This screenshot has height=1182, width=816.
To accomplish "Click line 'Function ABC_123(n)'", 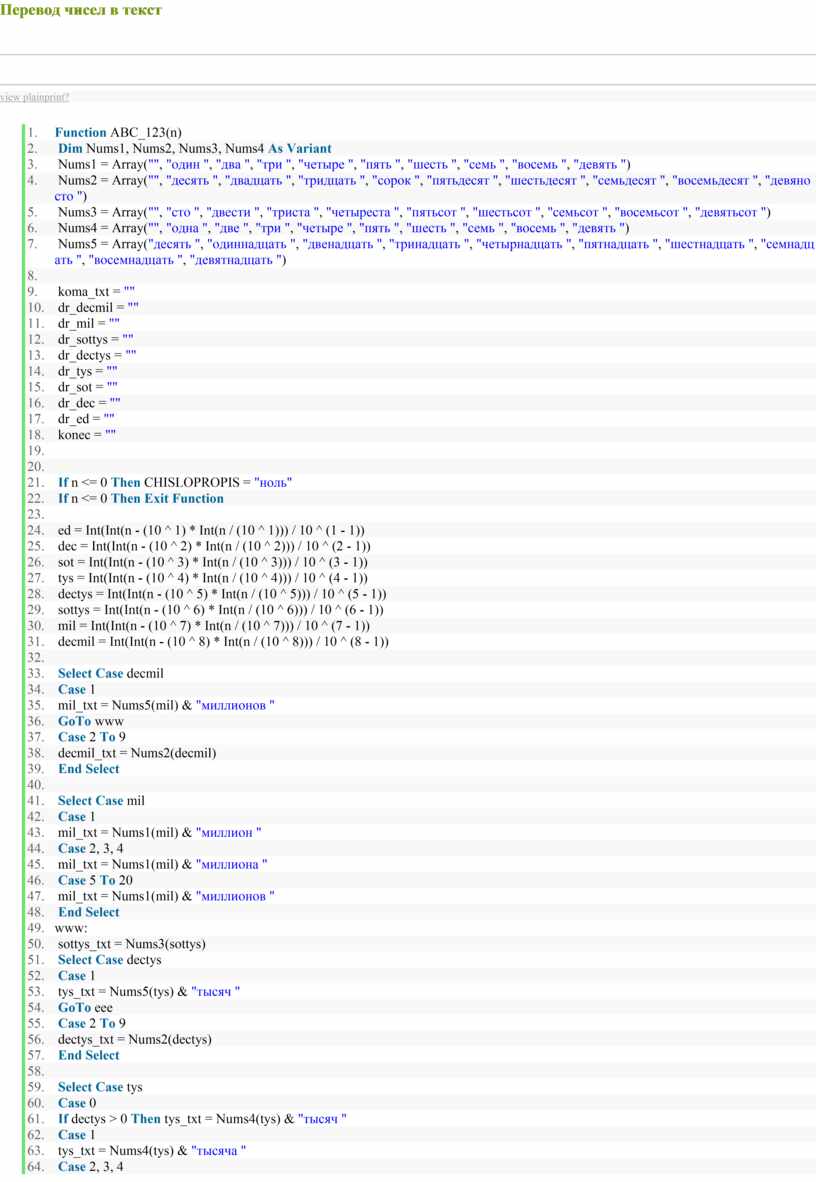I will coord(118,133).
